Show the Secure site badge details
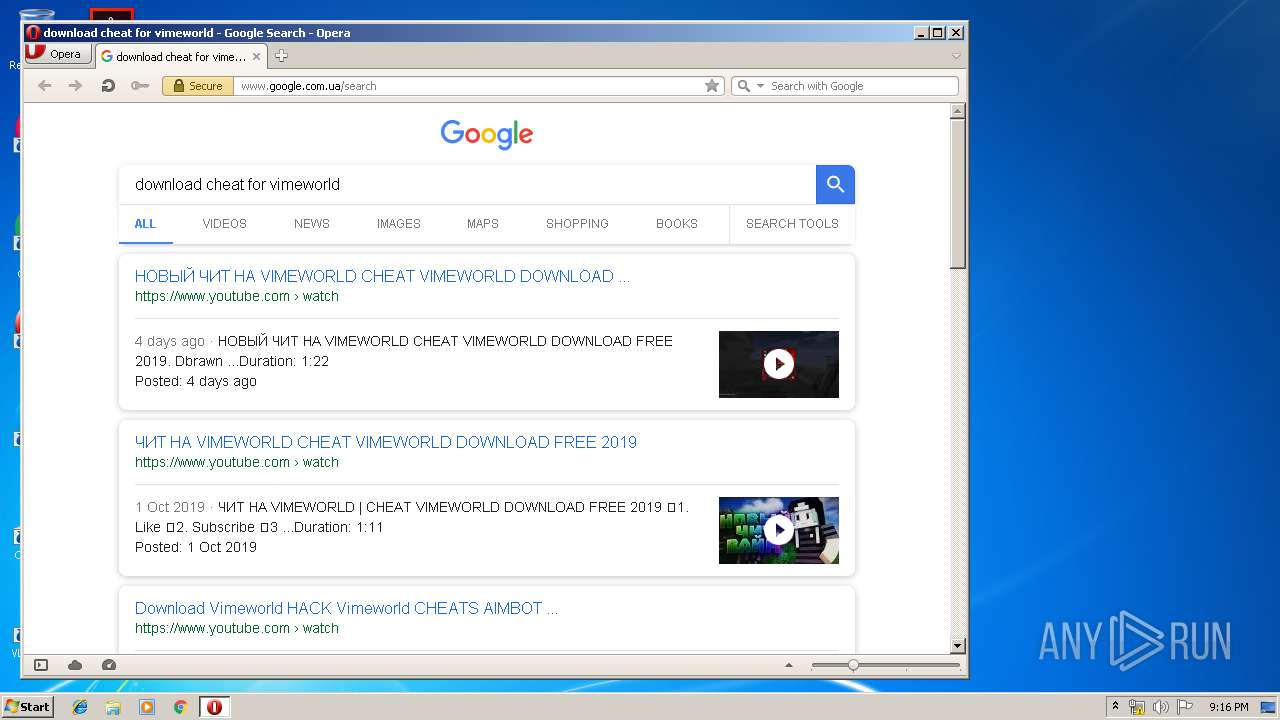The width and height of the screenshot is (1280, 720). tap(198, 86)
